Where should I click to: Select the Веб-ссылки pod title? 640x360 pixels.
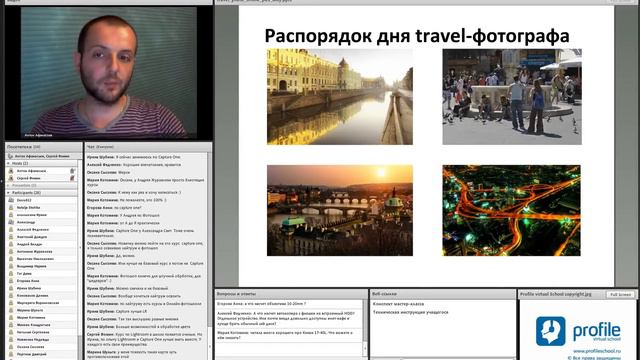384,294
